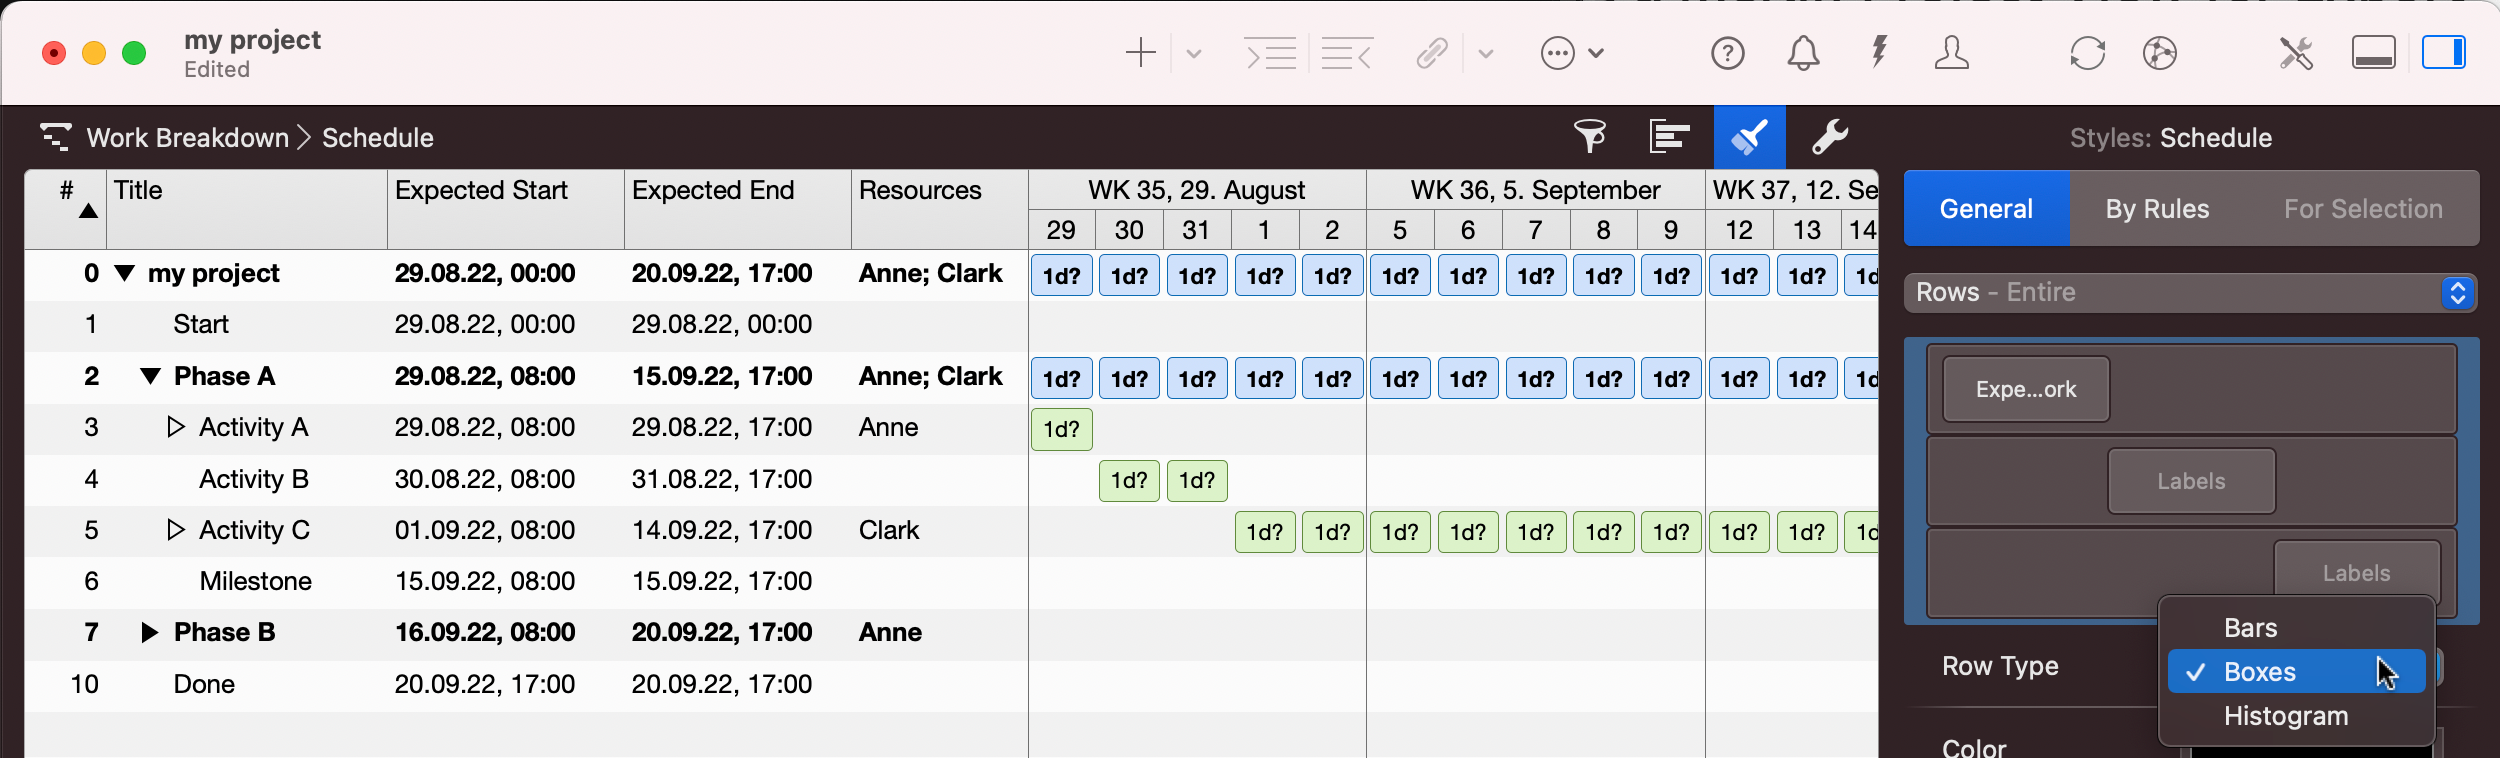Open the wrench settings icon in view bar
Screen dimensions: 2500x758
click(1829, 137)
